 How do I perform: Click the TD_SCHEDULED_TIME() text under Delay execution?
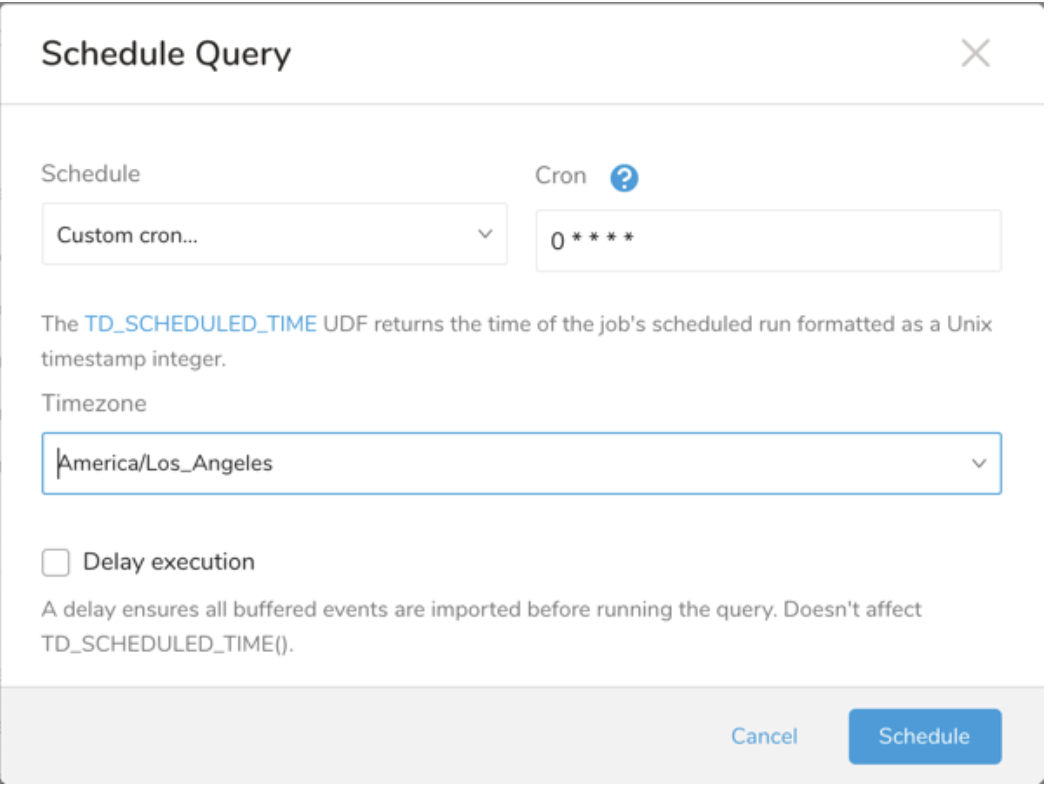click(168, 644)
